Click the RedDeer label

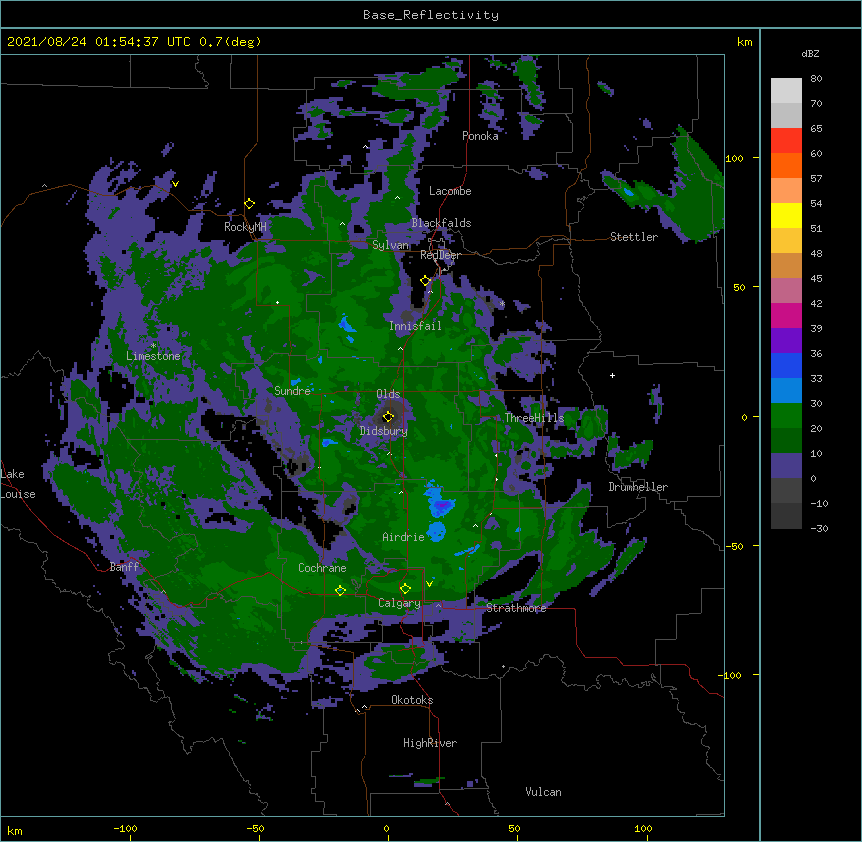click(x=440, y=255)
